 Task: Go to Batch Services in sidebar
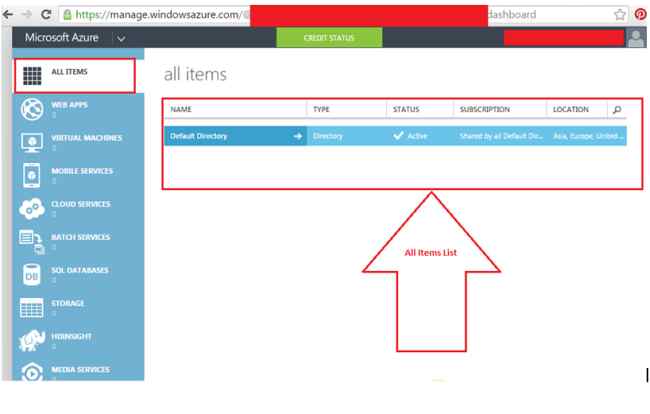(81, 237)
